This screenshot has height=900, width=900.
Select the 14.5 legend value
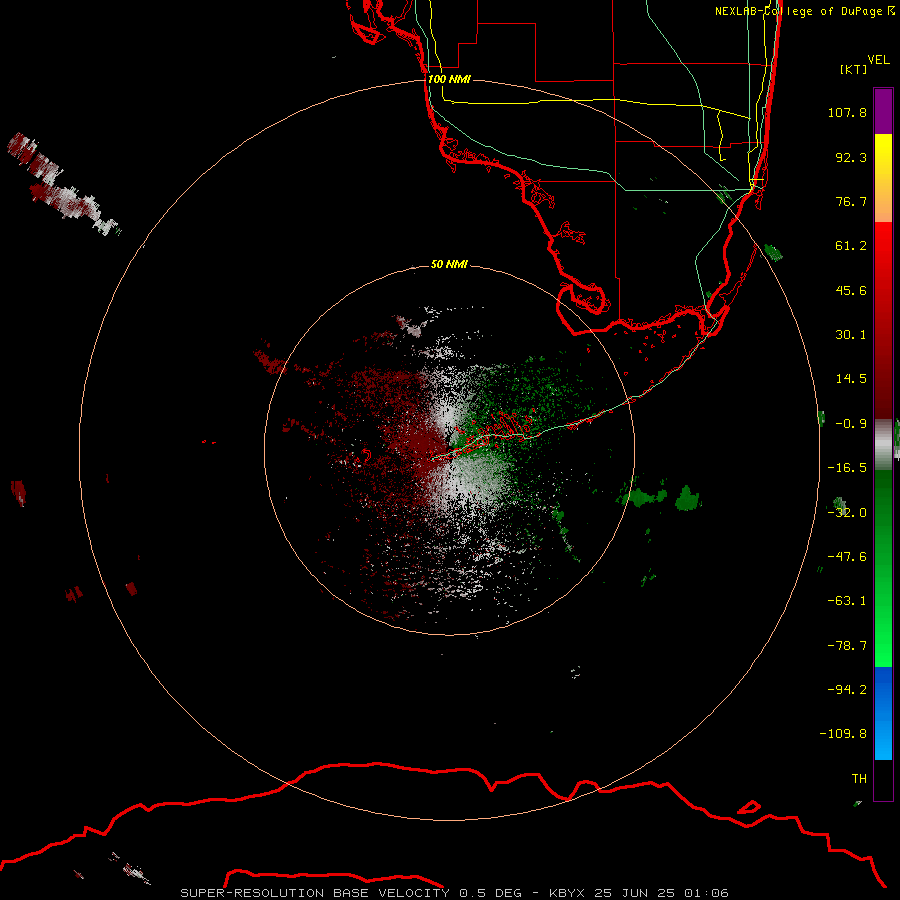(851, 379)
